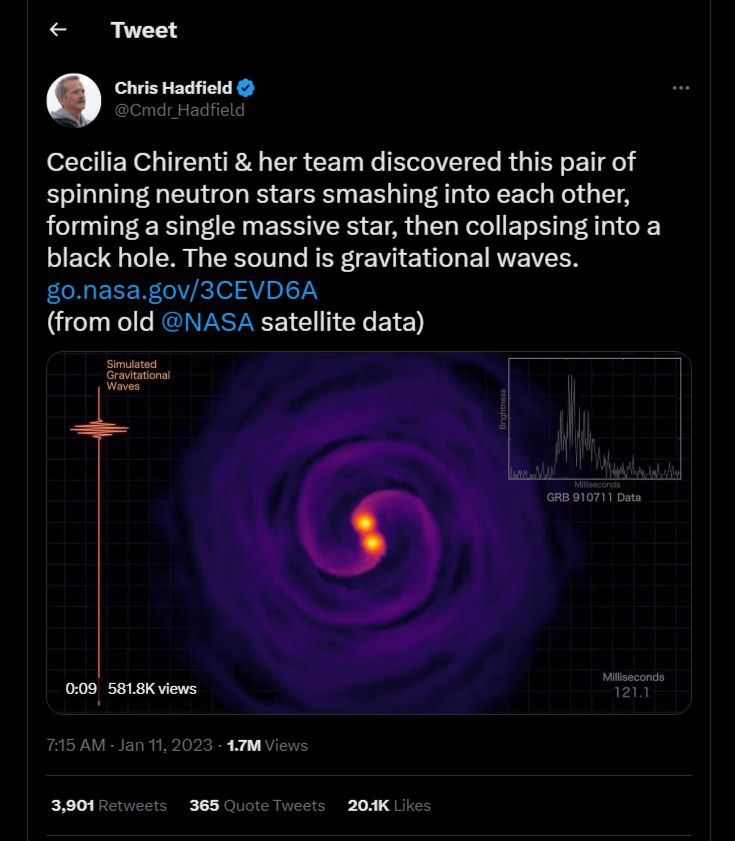Open the 365 Quote Tweets
Screen dimensions: 735x841
pyautogui.click(x=258, y=806)
